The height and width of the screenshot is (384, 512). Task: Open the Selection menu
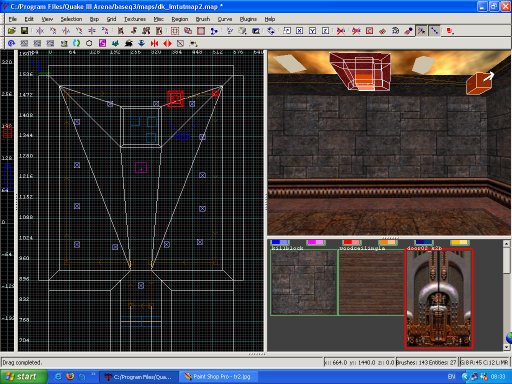tap(71, 19)
